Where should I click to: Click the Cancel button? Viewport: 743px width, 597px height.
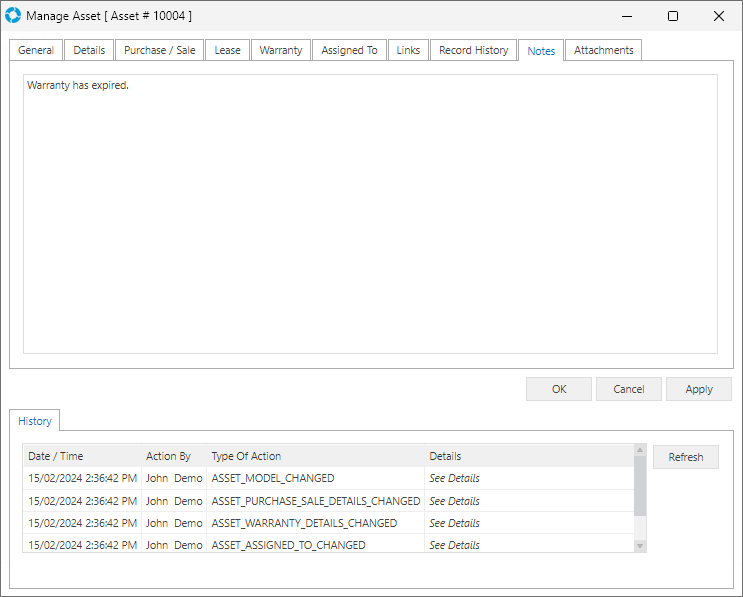628,389
